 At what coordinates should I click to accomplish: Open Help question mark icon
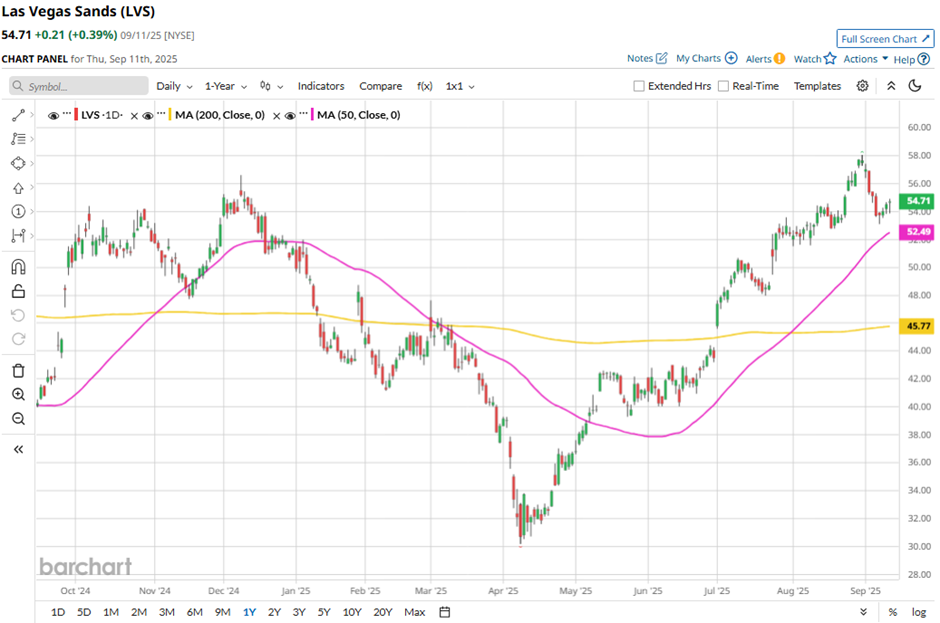click(x=924, y=59)
